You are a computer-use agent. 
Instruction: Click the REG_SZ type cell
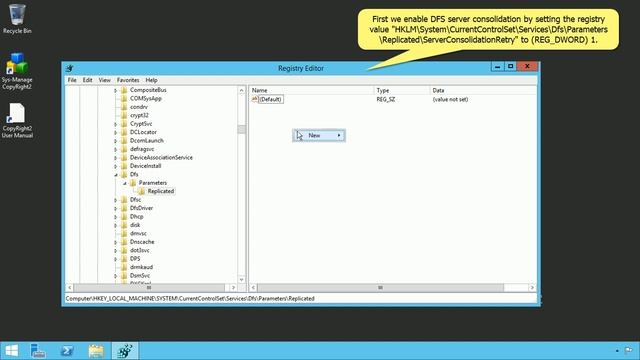[x=386, y=99]
